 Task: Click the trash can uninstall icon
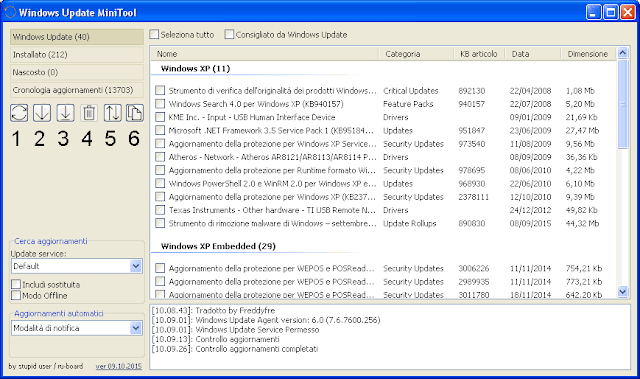tap(89, 113)
